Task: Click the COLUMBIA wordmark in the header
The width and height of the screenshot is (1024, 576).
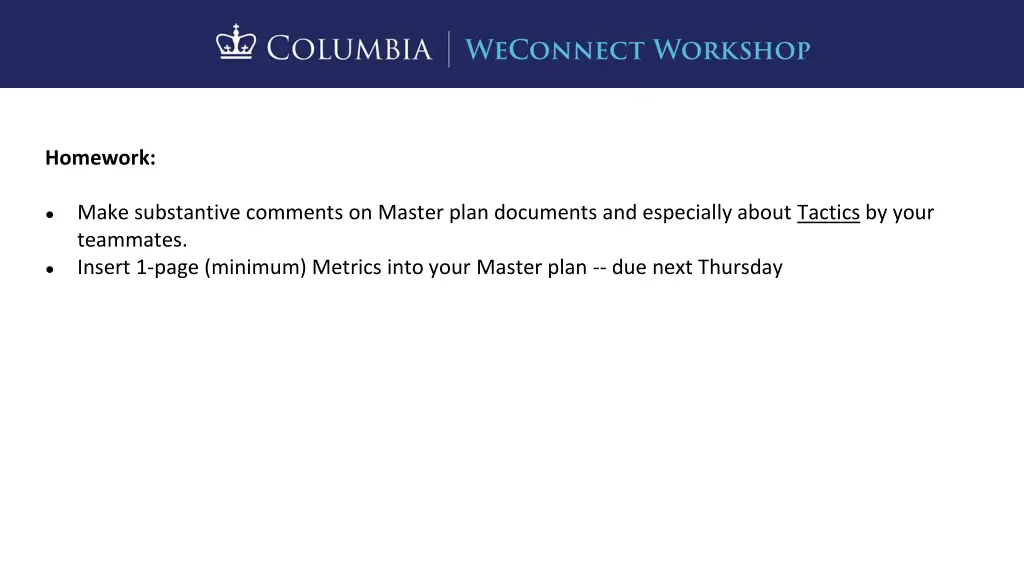Action: tap(349, 49)
